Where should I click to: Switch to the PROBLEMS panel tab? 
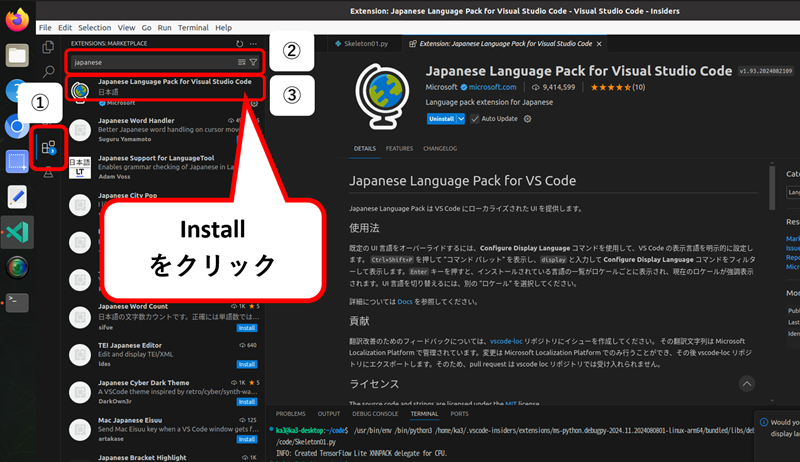coord(290,414)
